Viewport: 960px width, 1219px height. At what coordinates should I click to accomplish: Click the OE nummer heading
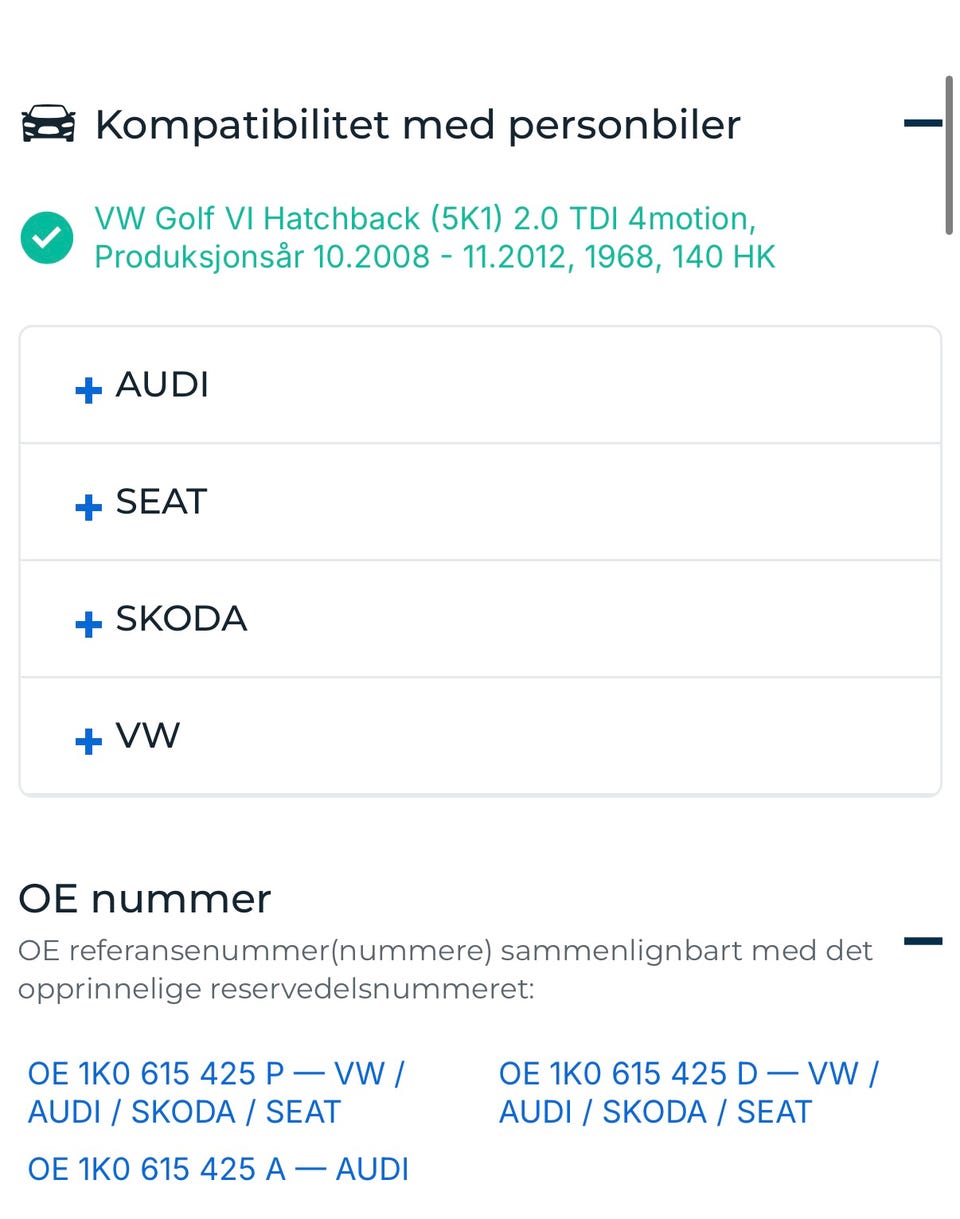pos(145,899)
